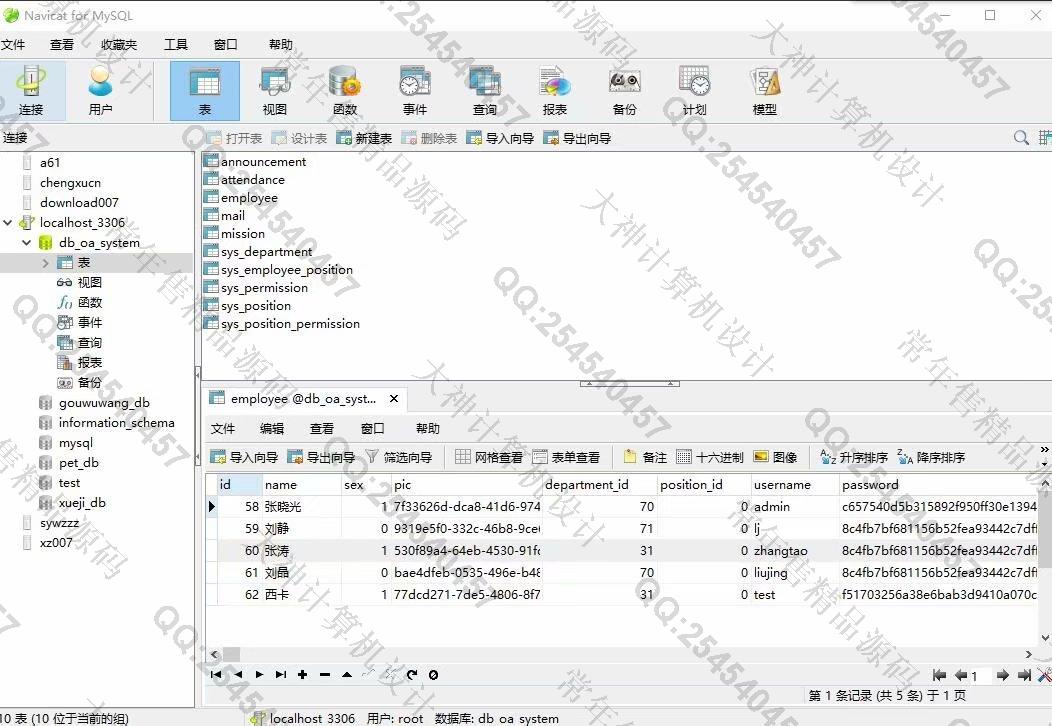Open 筛选向导 filter wizard
The width and height of the screenshot is (1052, 726).
click(x=399, y=457)
